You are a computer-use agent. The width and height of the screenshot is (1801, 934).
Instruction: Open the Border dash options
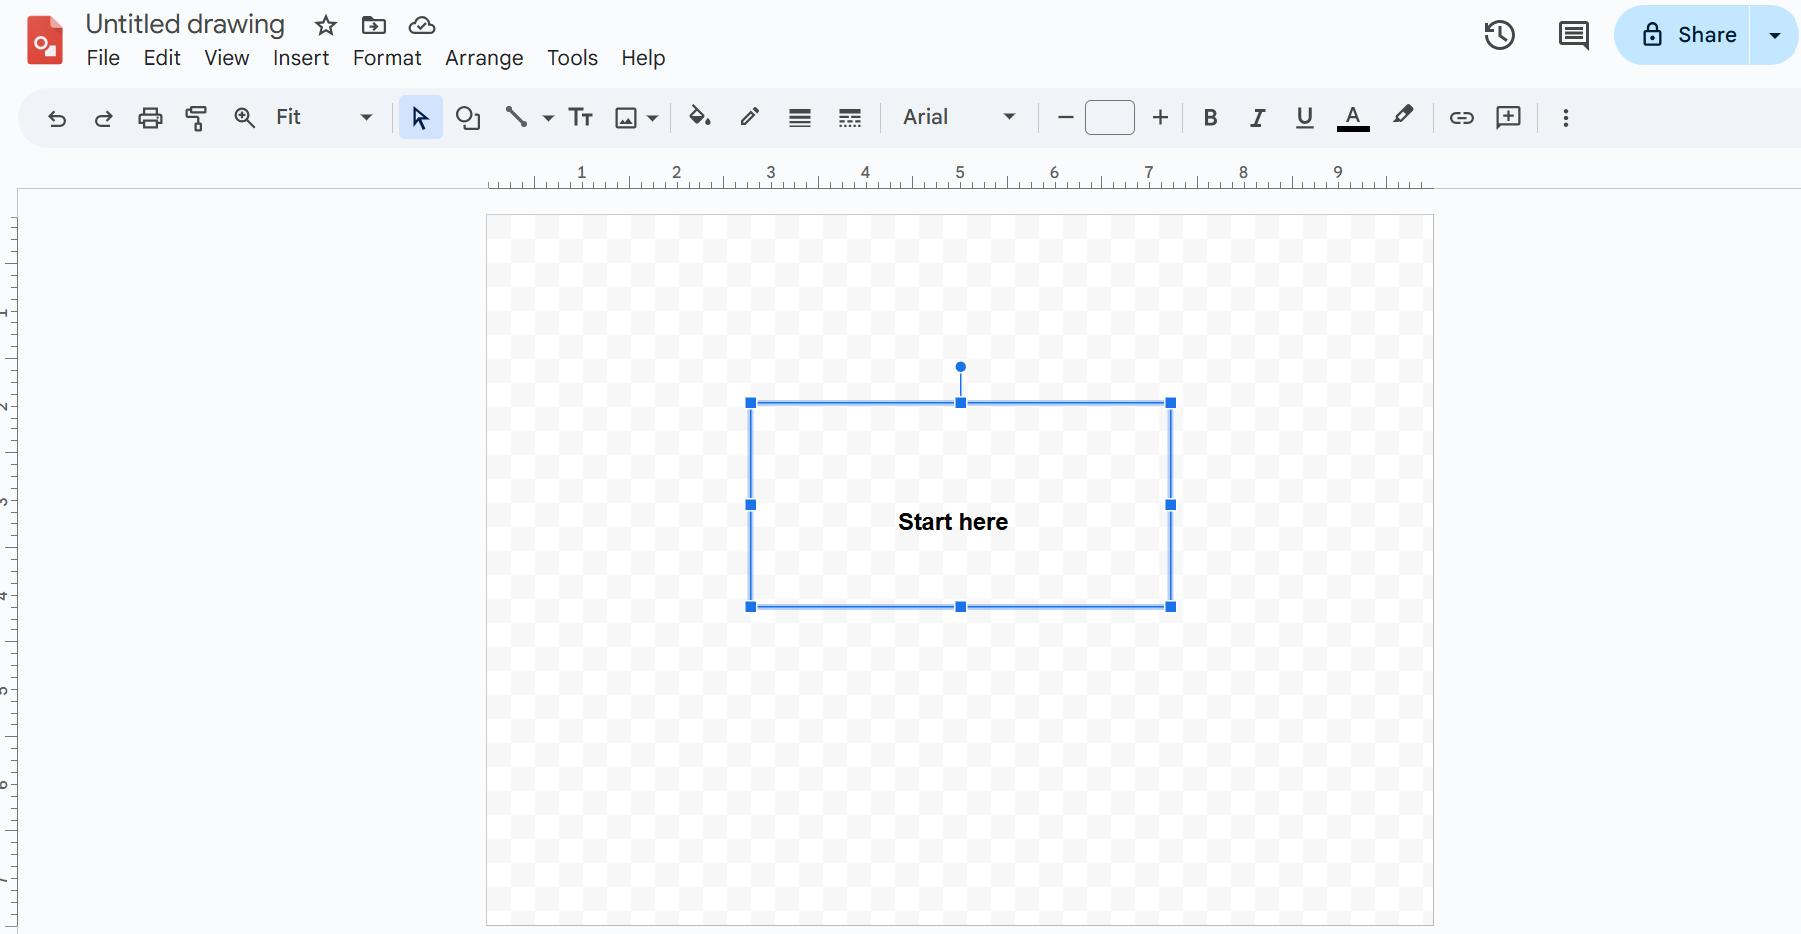coord(850,118)
